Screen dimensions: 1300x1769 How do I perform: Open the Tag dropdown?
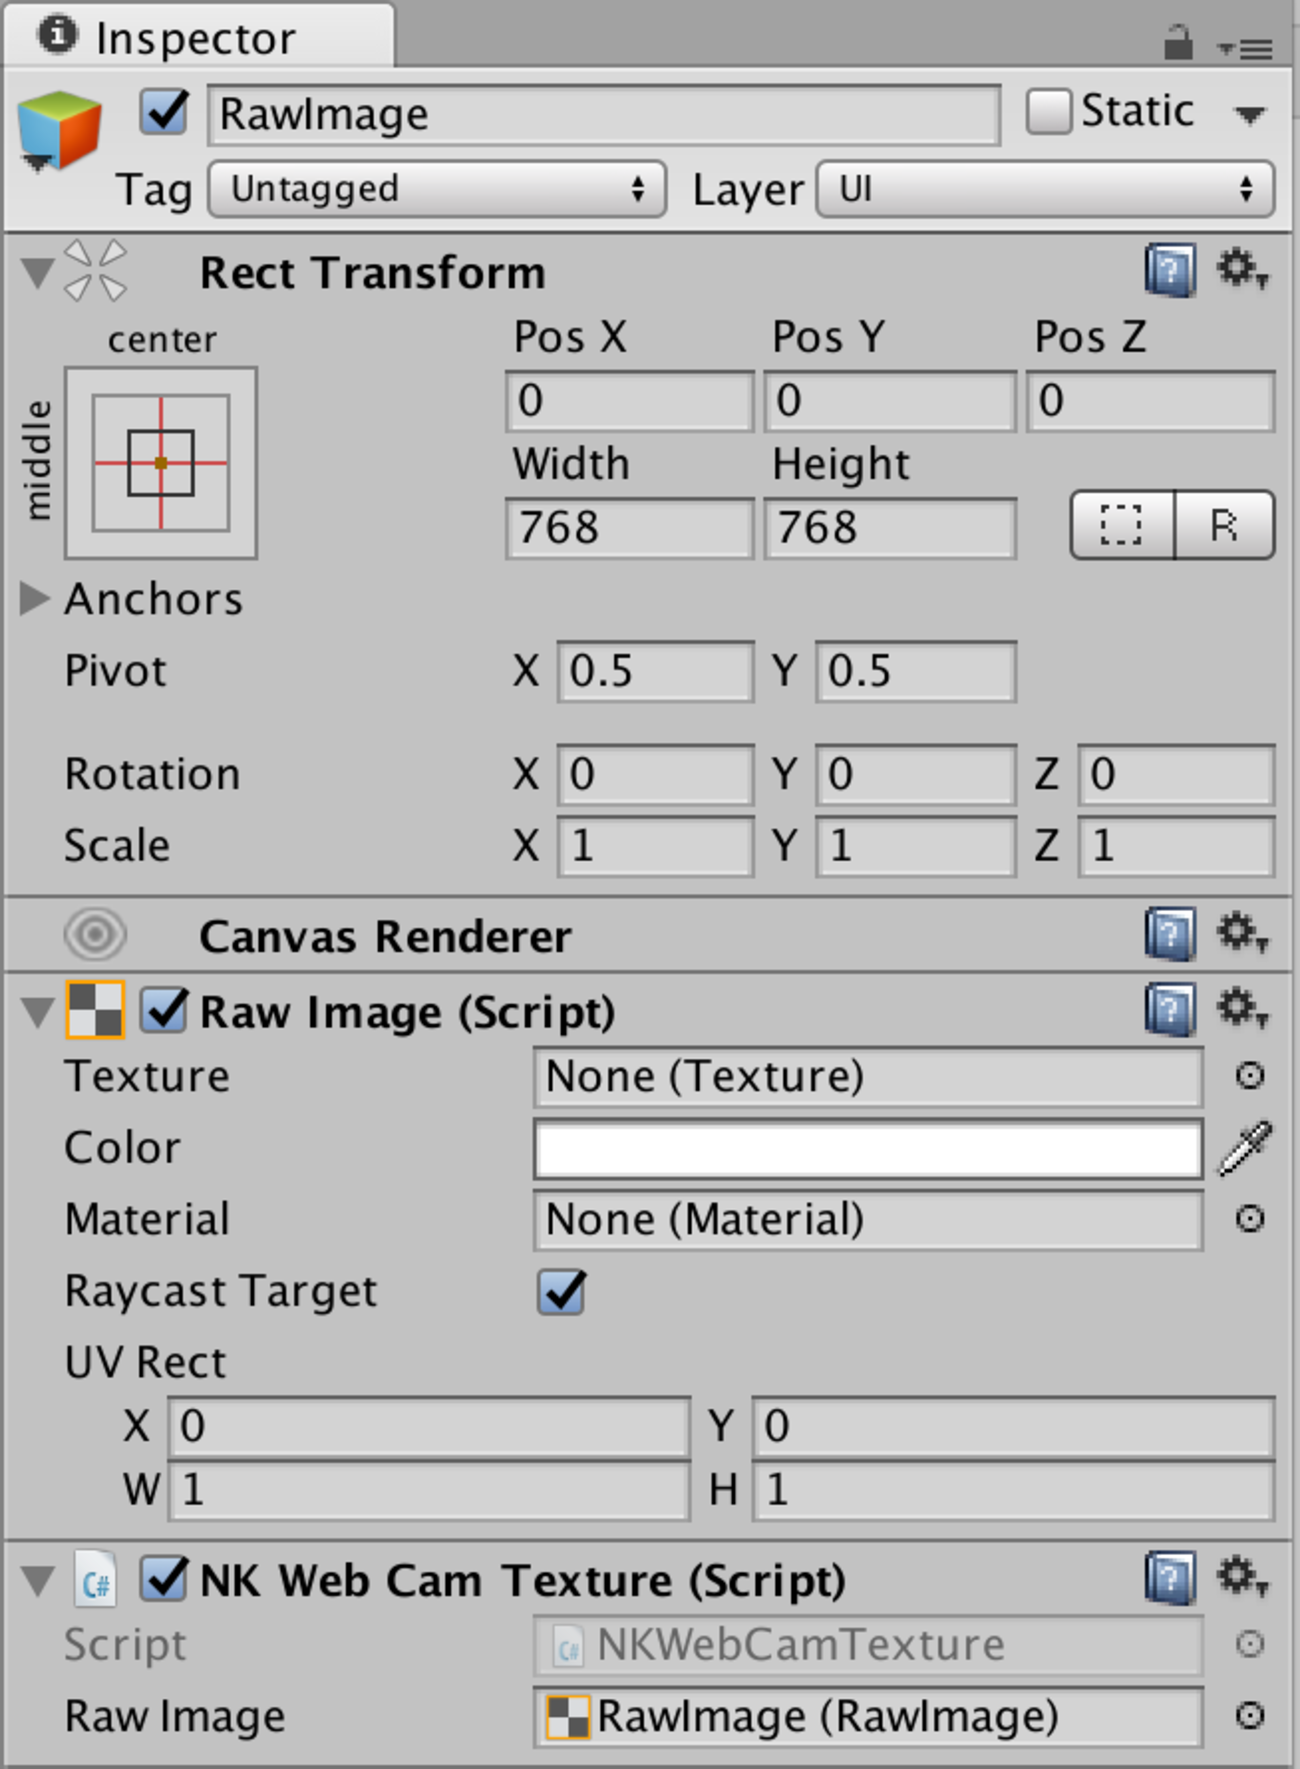pos(437,189)
